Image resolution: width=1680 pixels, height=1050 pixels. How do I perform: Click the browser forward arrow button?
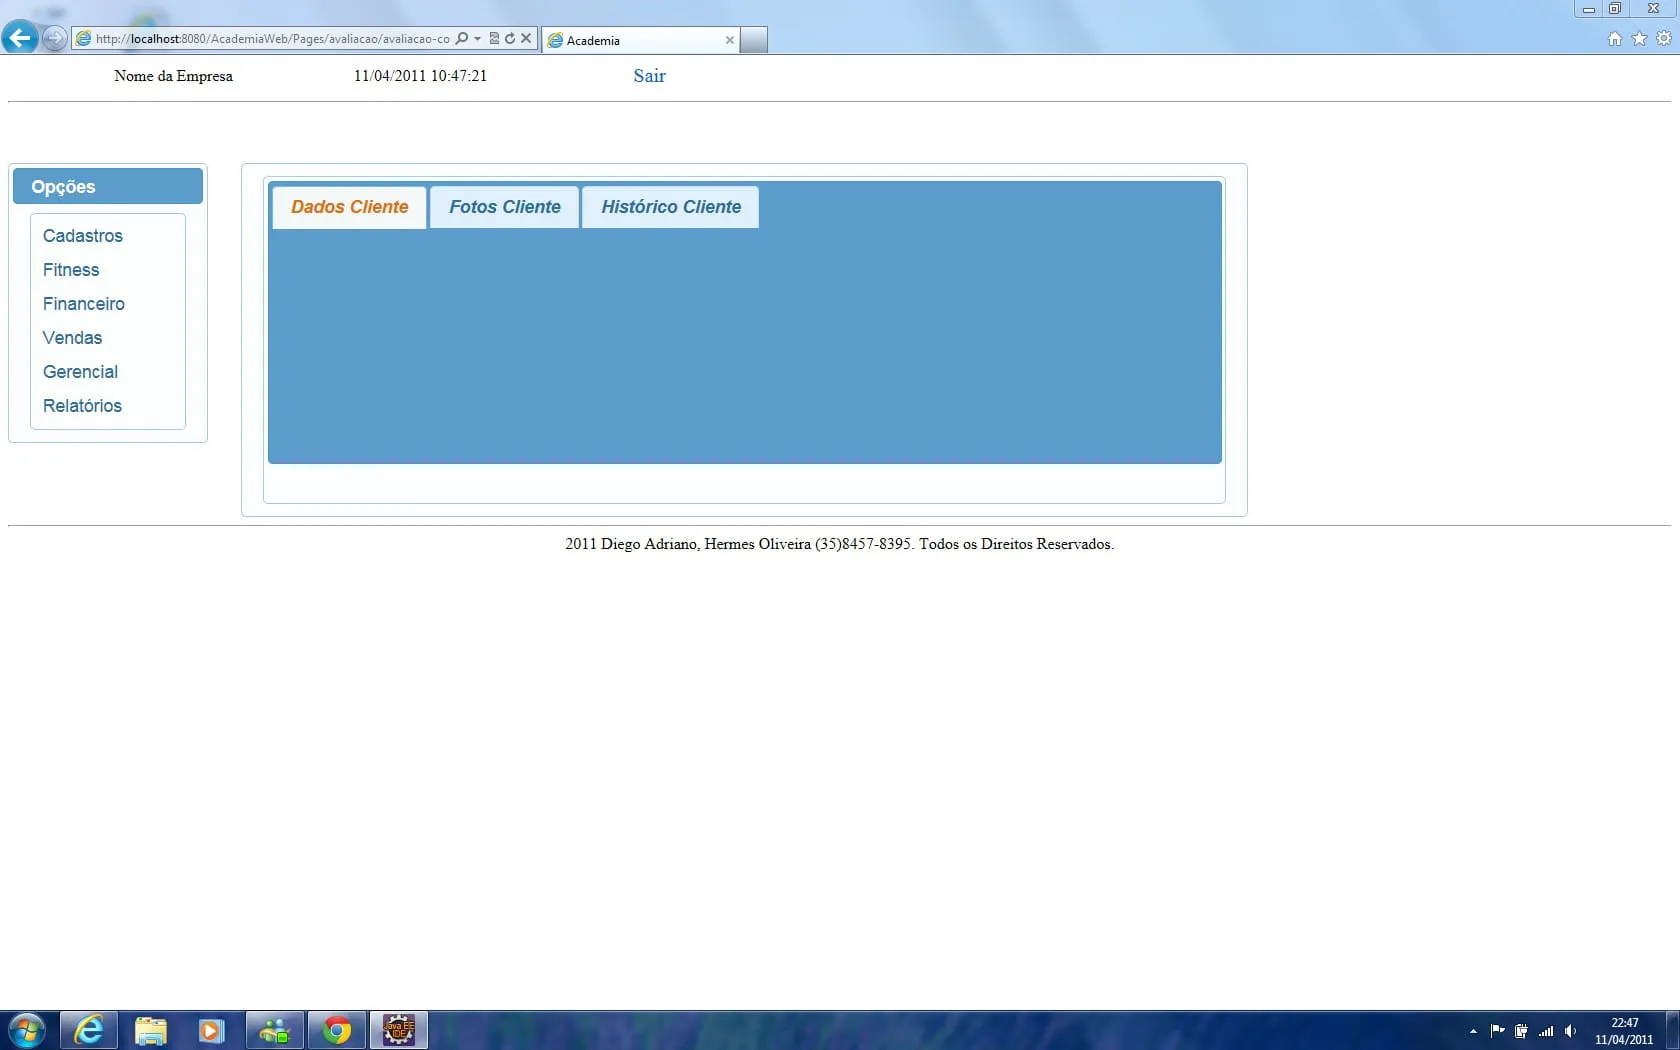(x=54, y=38)
